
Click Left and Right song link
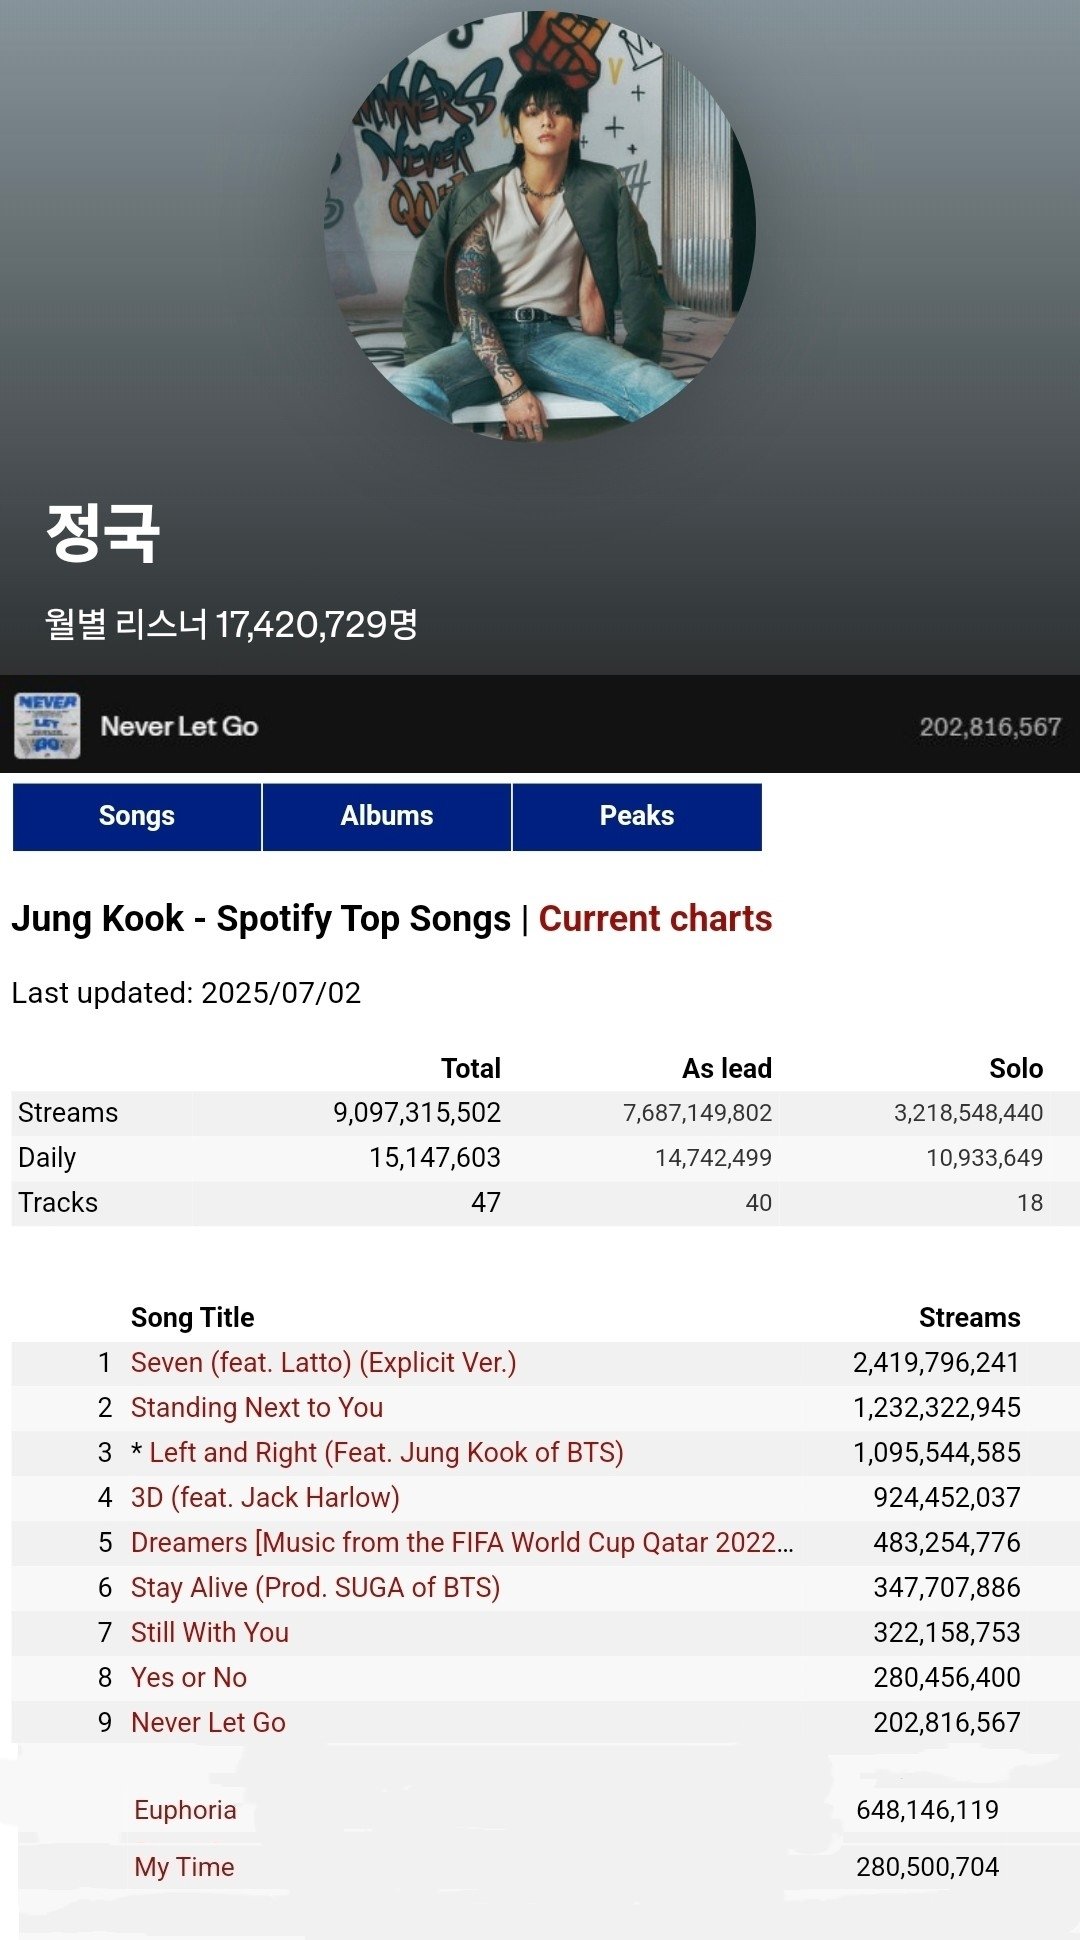(386, 1452)
